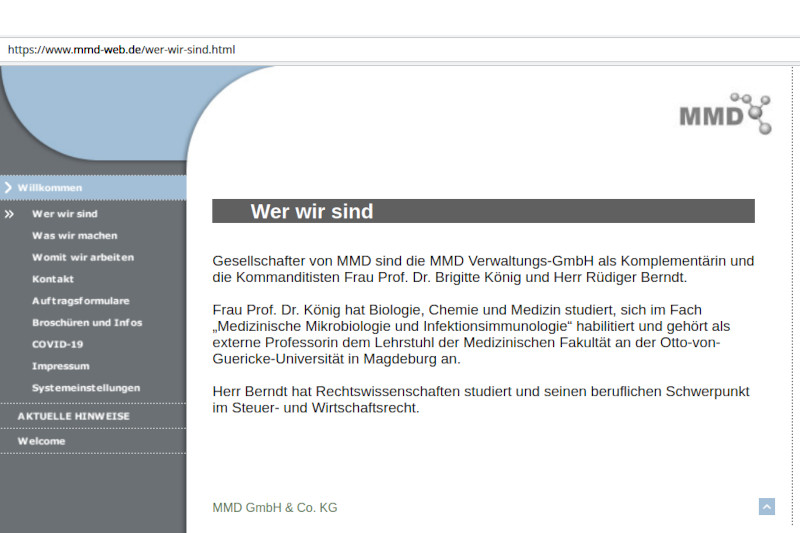Click the Wer wir sind page heading
The width and height of the screenshot is (800, 533).
tap(312, 211)
